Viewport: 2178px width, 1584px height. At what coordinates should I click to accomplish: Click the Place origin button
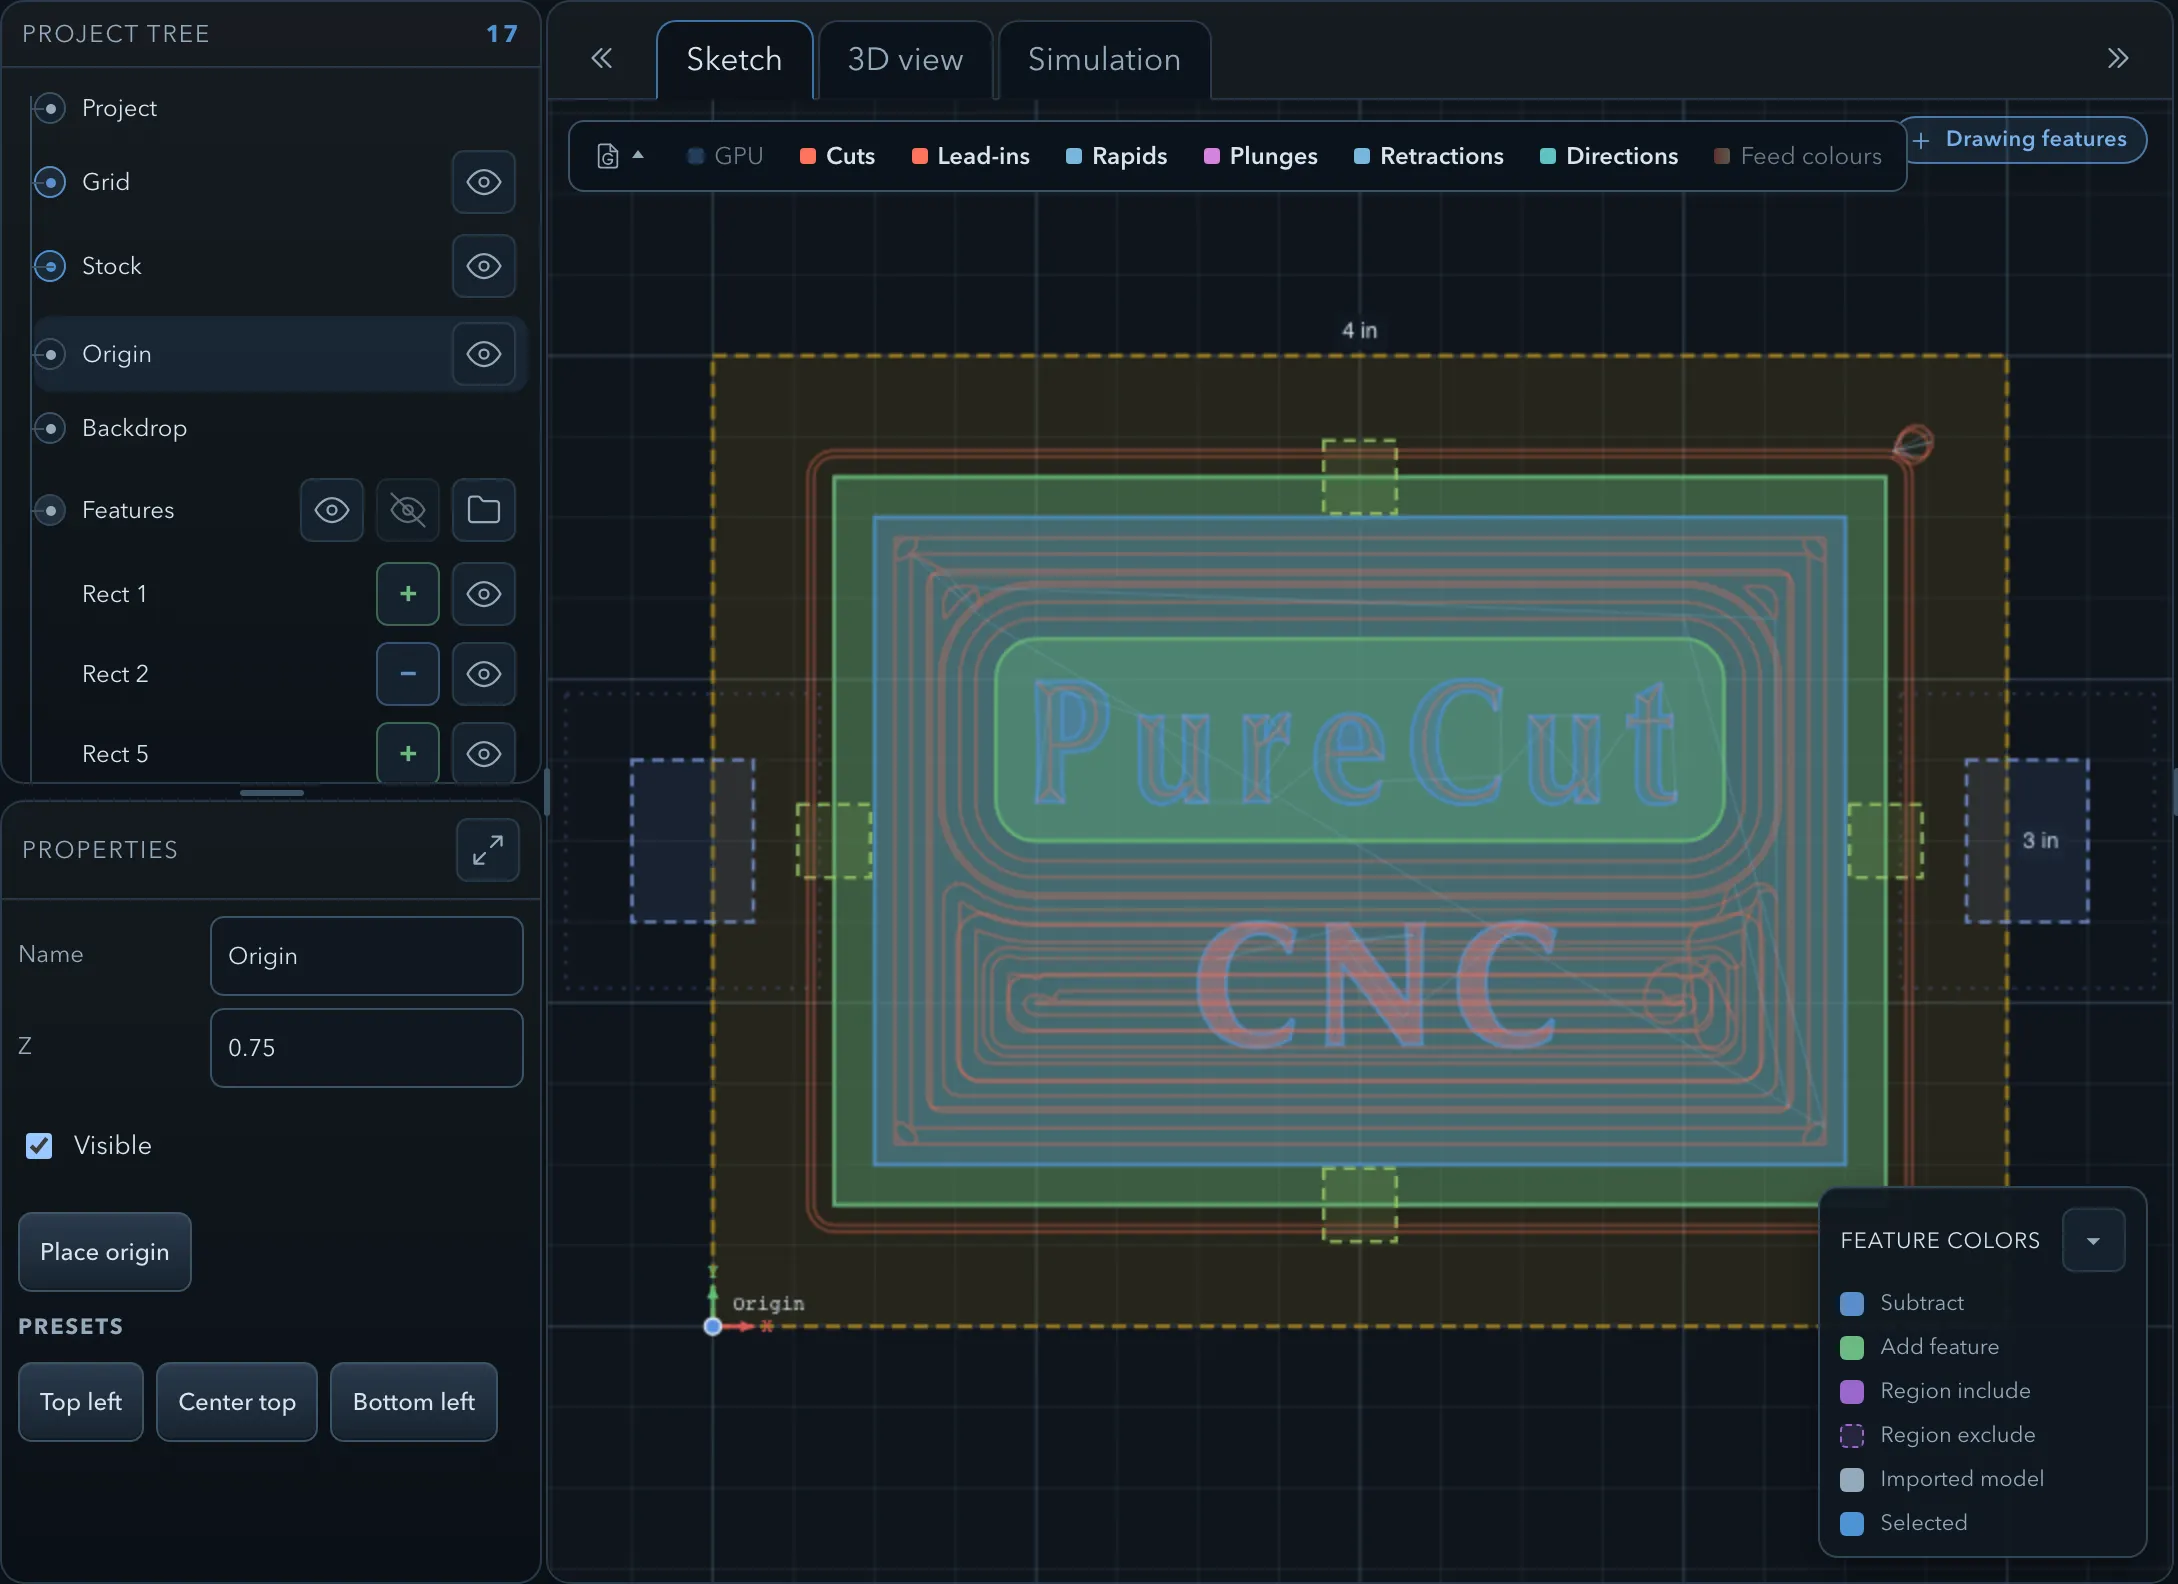(x=105, y=1252)
